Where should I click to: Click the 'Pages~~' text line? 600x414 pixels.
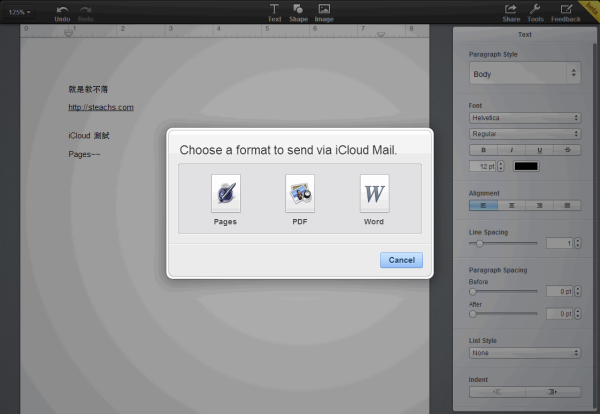point(84,154)
